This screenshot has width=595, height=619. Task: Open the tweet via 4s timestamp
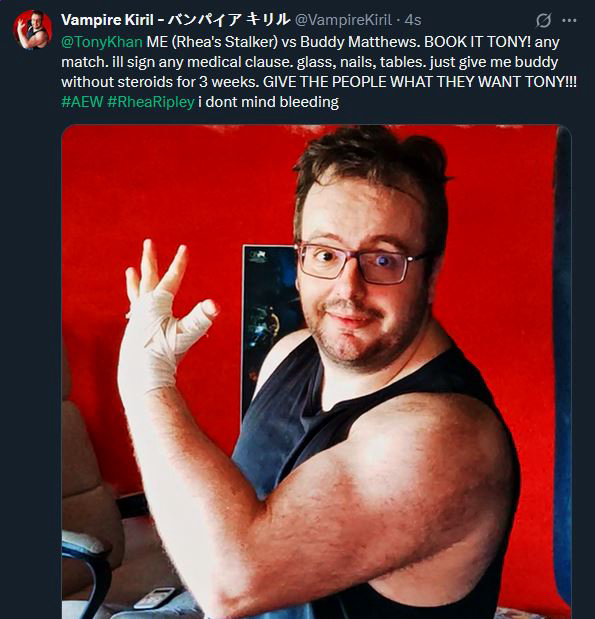413,20
